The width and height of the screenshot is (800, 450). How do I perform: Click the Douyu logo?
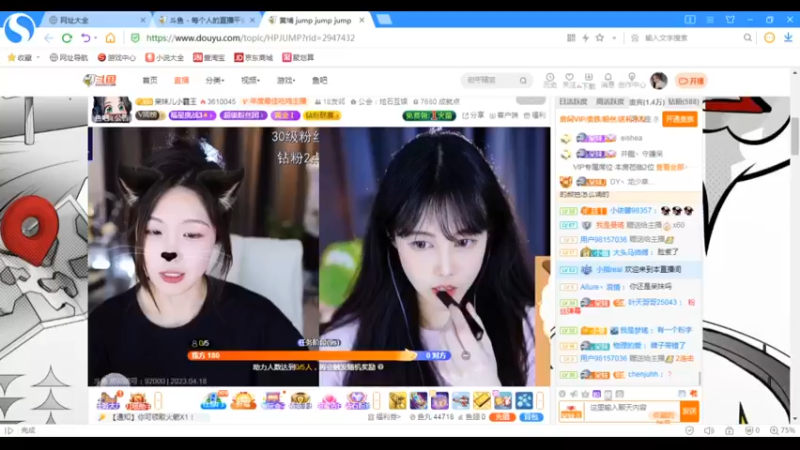(101, 80)
